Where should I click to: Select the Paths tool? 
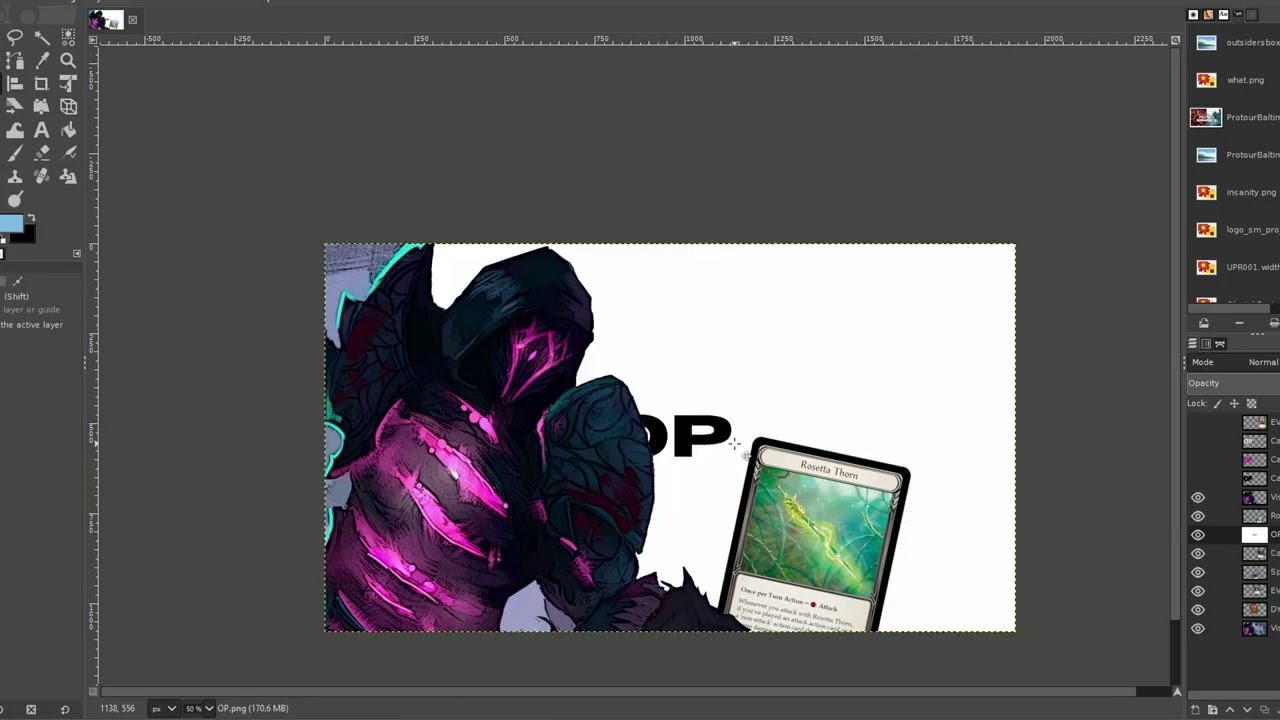[x=15, y=61]
